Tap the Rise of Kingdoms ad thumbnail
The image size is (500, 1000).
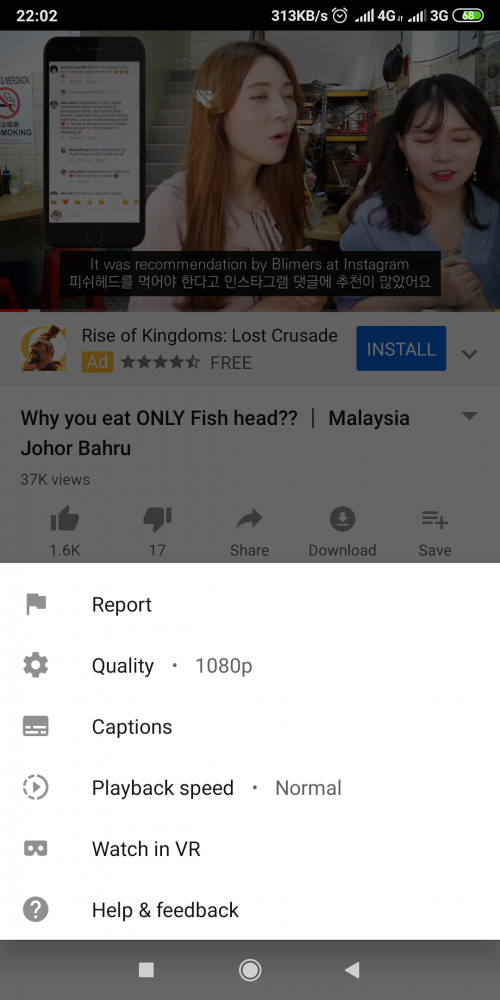(43, 348)
